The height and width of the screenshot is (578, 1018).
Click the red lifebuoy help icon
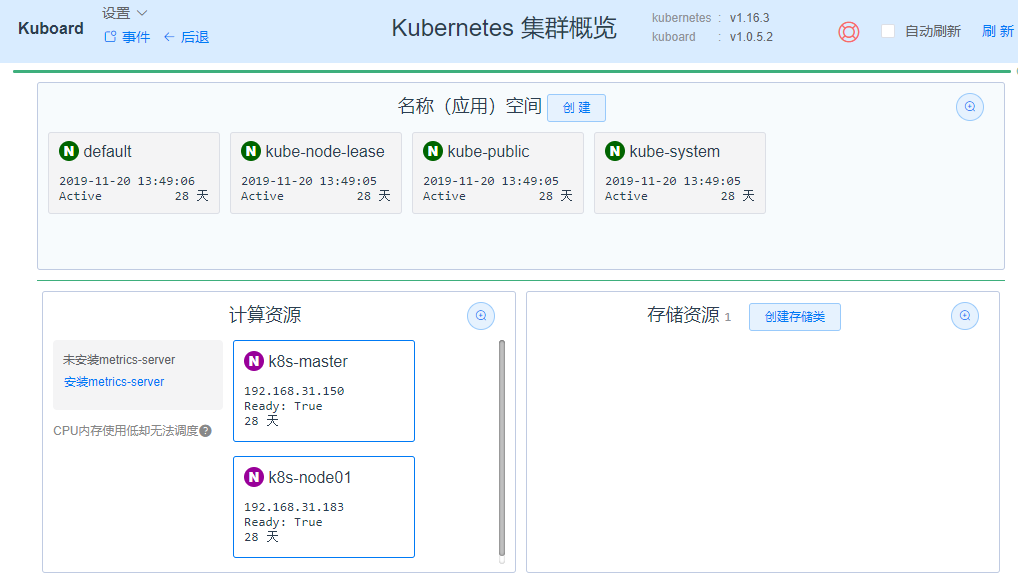tap(849, 32)
